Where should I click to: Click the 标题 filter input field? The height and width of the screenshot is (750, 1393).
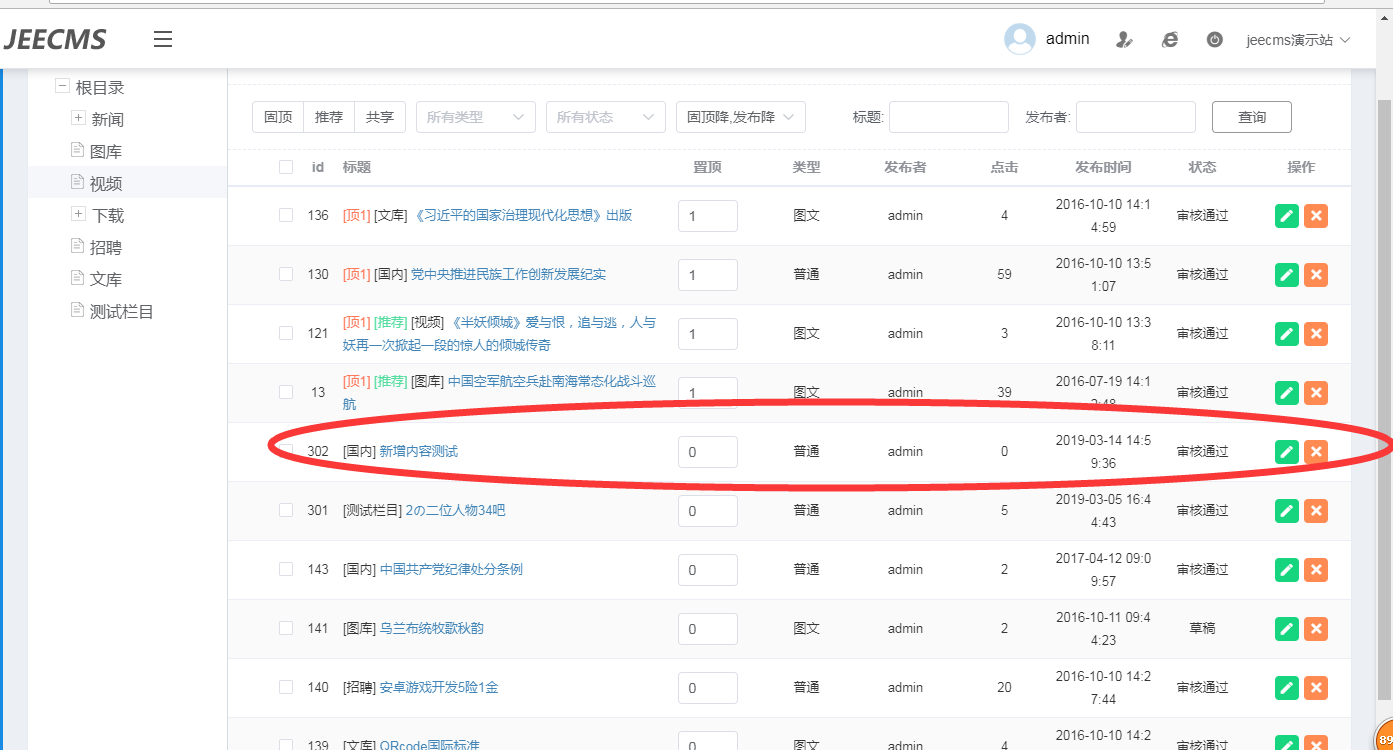point(948,117)
